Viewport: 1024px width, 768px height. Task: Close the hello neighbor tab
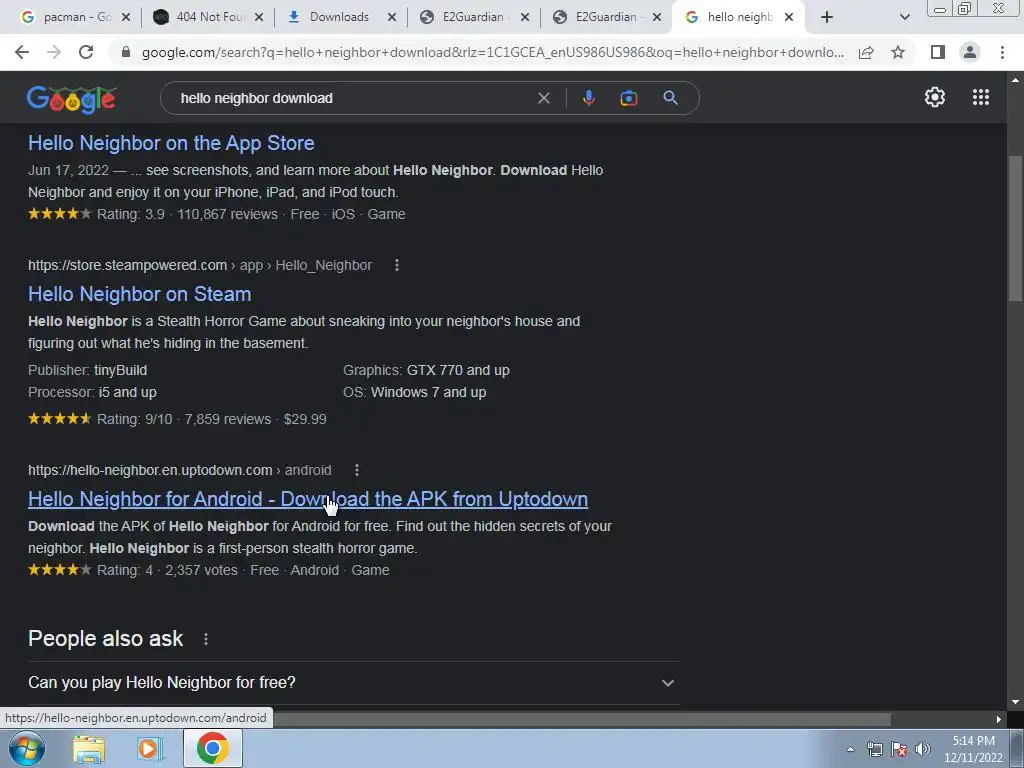[x=789, y=17]
